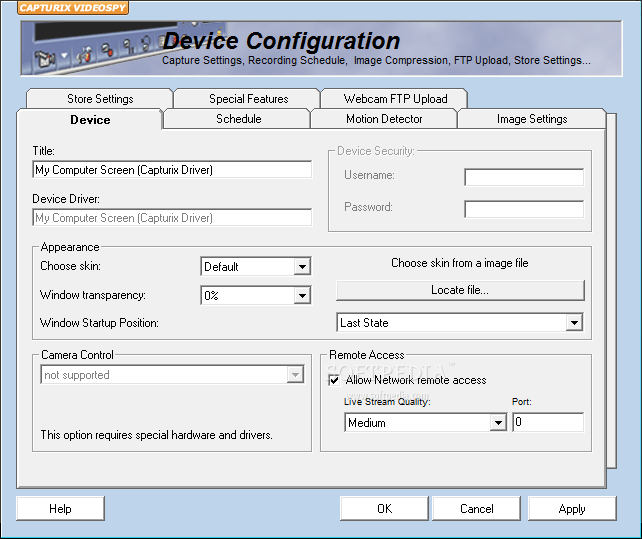The width and height of the screenshot is (642, 539).
Task: Click the Locate file... button
Action: (460, 290)
